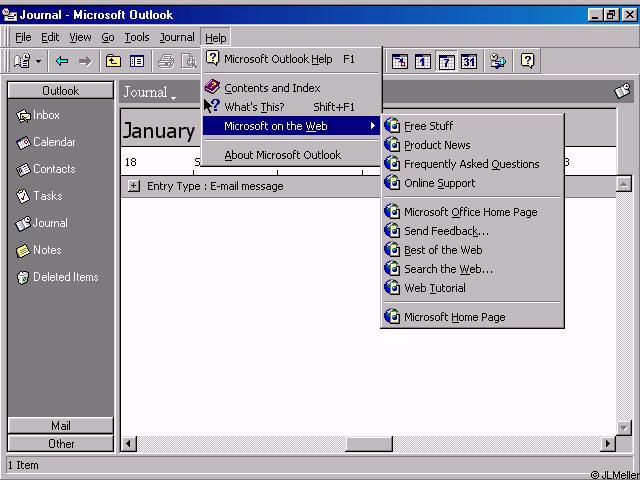The width and height of the screenshot is (640, 480).
Task: Open Deleted Items in Outlook bar
Action: pos(58,277)
